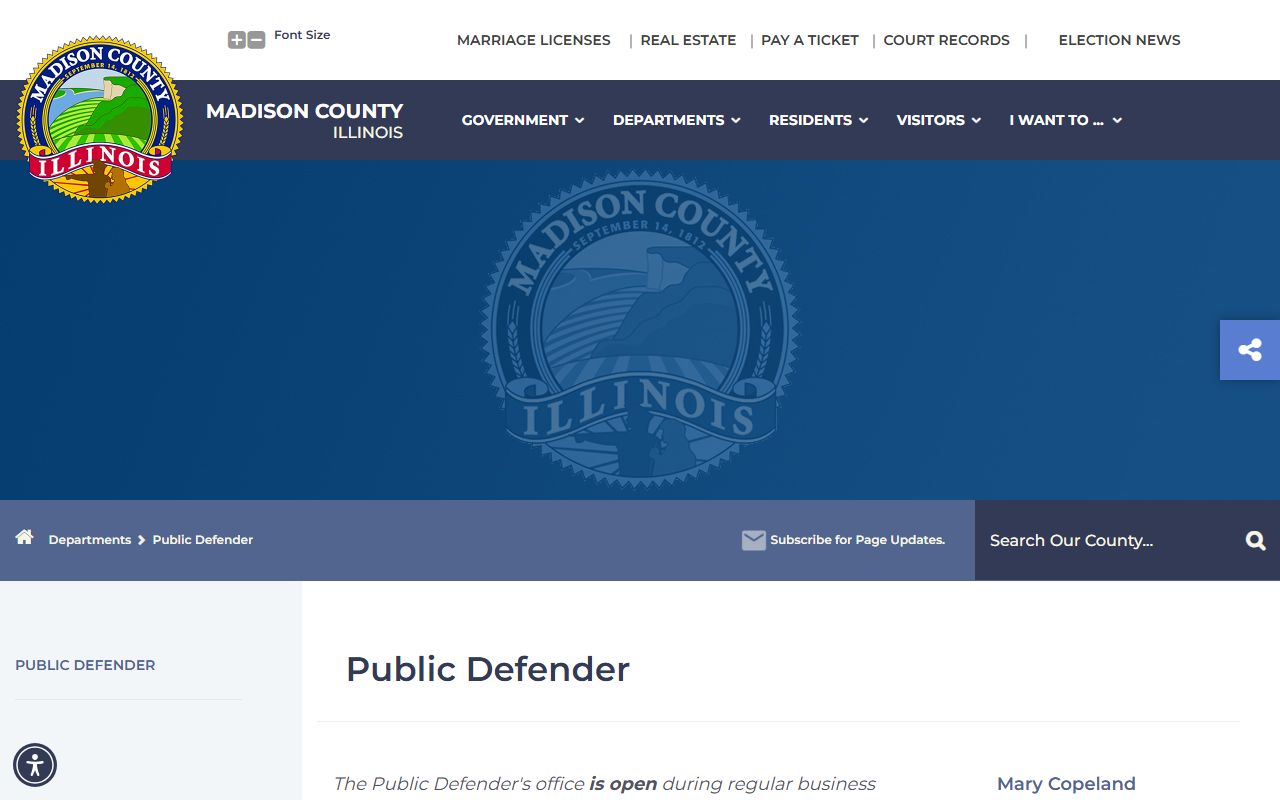Image resolution: width=1280 pixels, height=800 pixels.
Task: Click the Madison County seal logo
Action: 100,120
